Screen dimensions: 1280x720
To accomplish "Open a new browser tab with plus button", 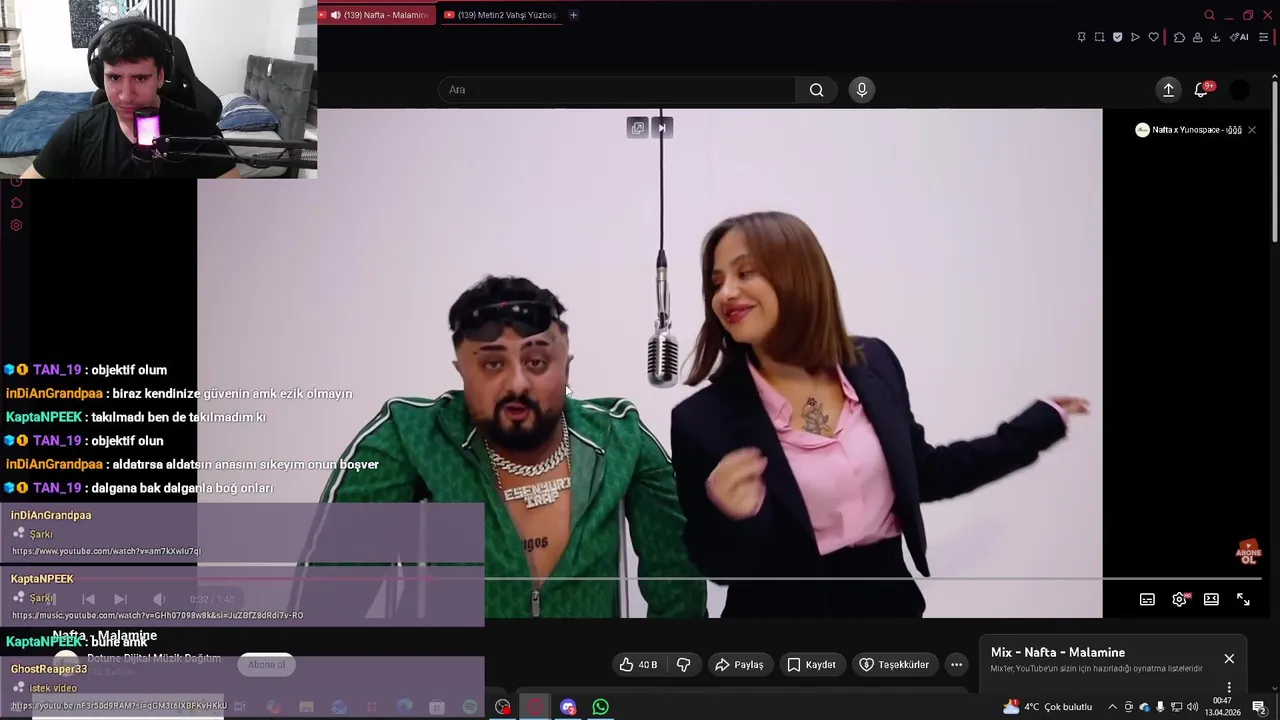I will (573, 15).
